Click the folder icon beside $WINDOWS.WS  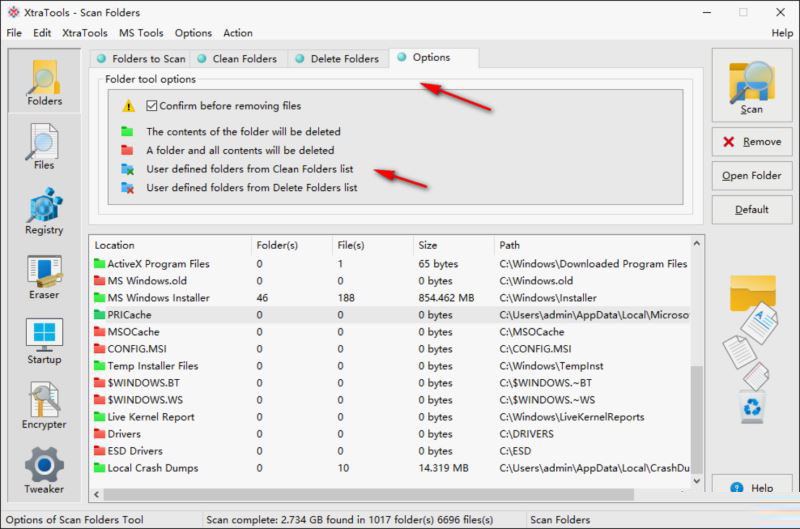99,399
